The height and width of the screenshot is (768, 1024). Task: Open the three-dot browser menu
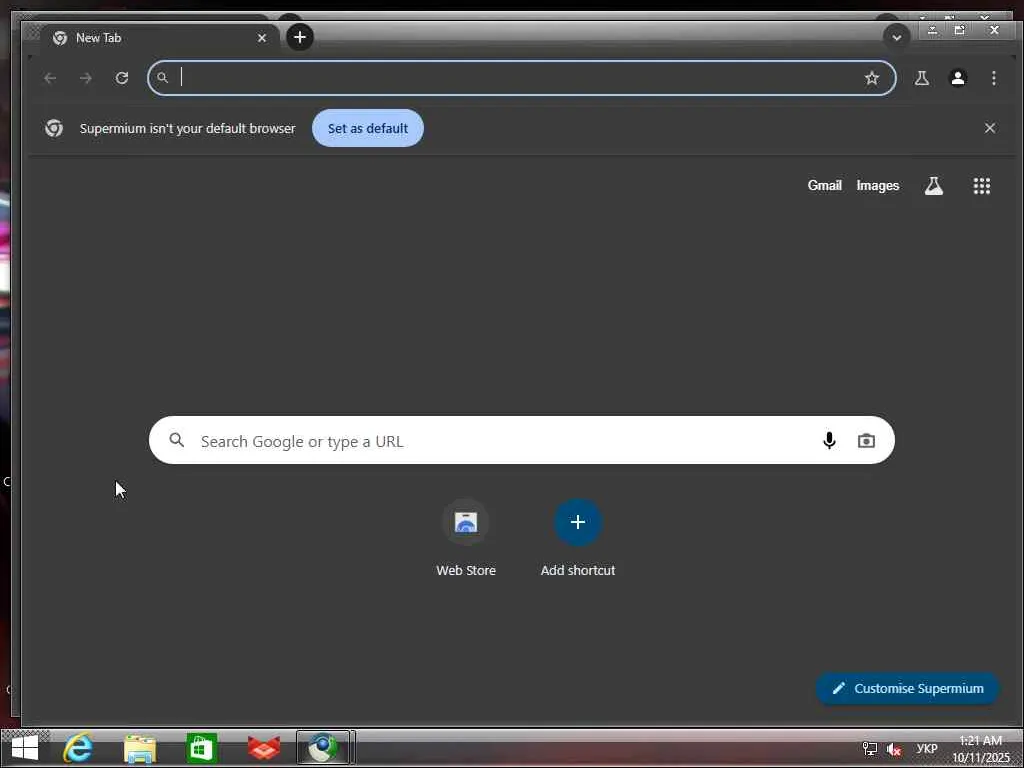[x=993, y=78]
